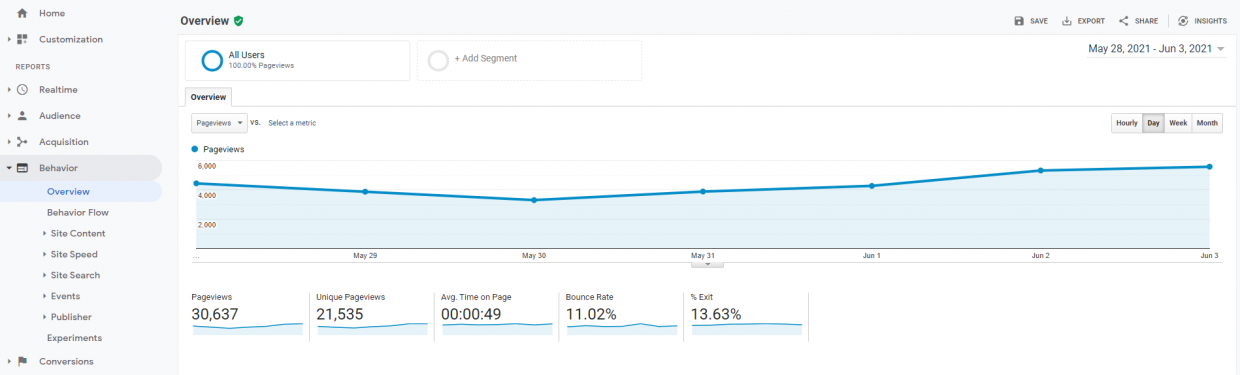Click the Jun 1 data point

(872, 186)
